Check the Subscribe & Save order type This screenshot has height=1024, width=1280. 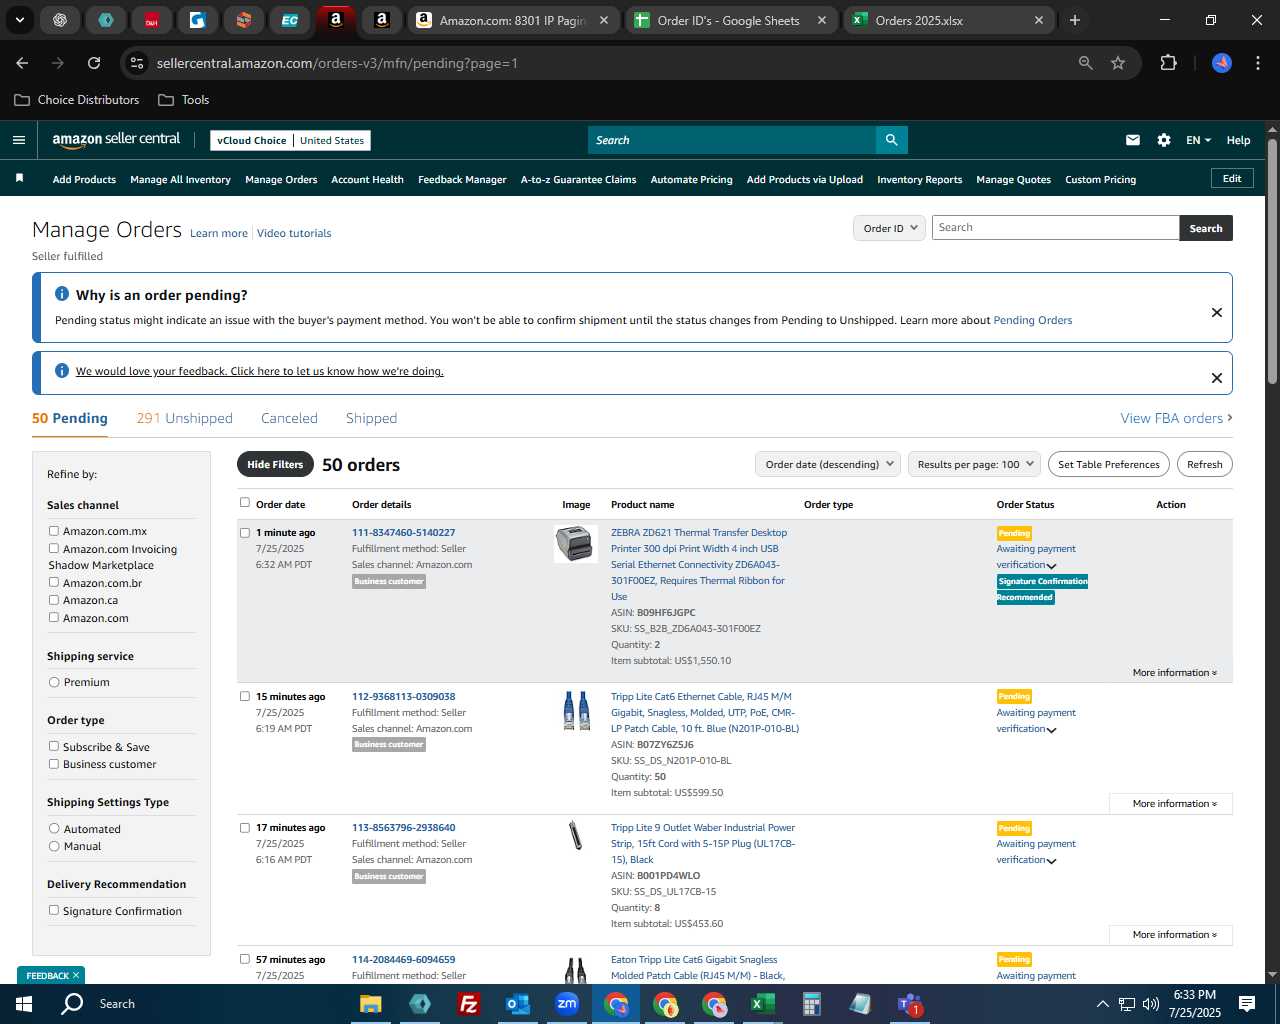click(54, 746)
